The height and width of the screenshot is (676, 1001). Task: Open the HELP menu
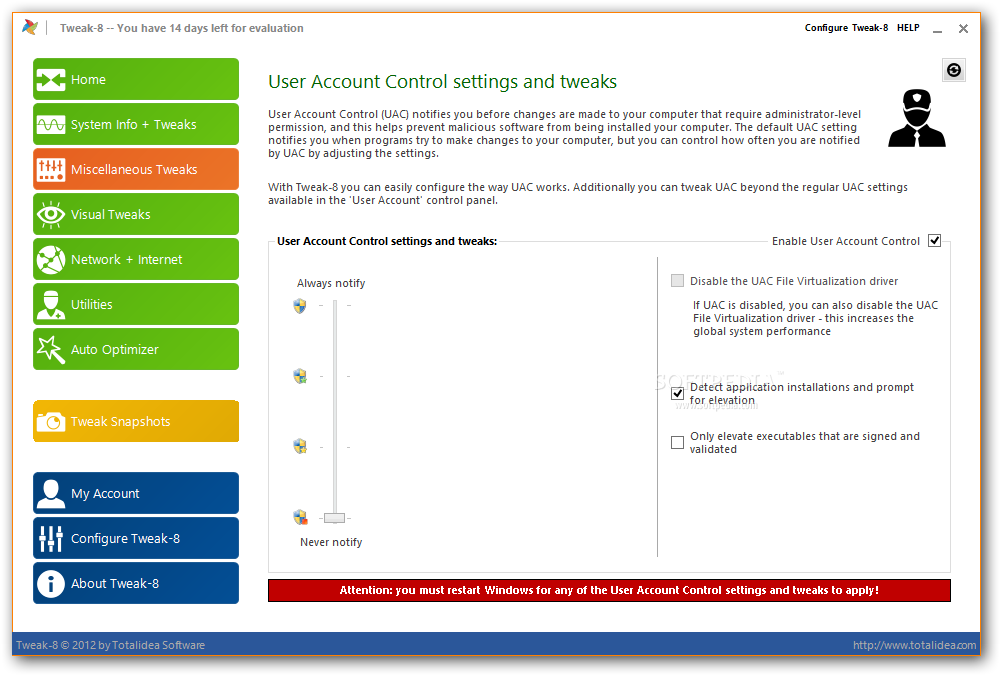click(x=908, y=27)
